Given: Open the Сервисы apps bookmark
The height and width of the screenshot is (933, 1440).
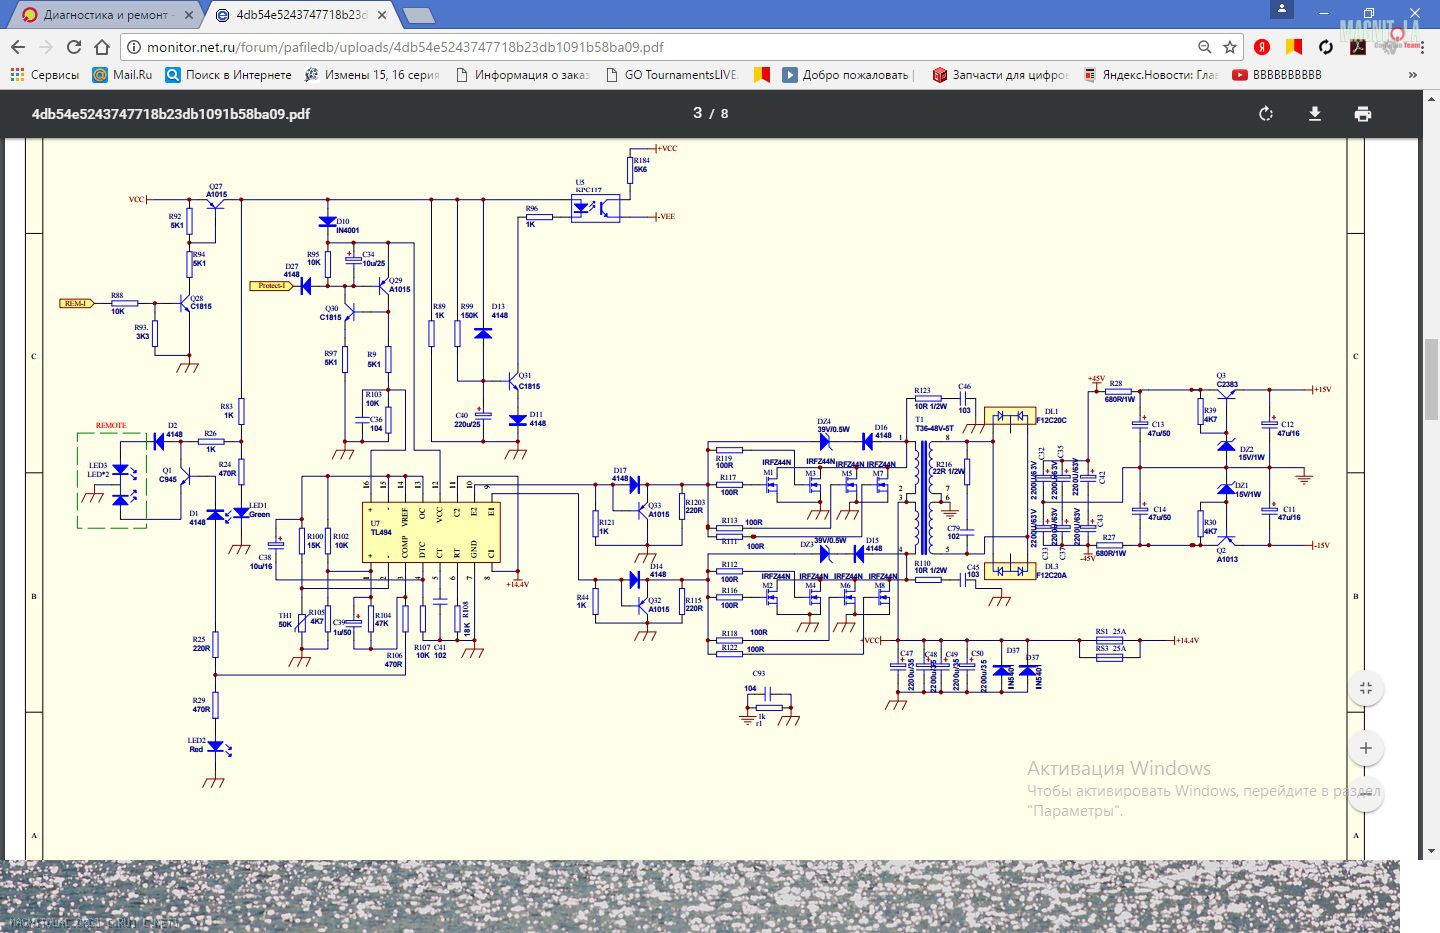Looking at the screenshot, I should [x=44, y=75].
